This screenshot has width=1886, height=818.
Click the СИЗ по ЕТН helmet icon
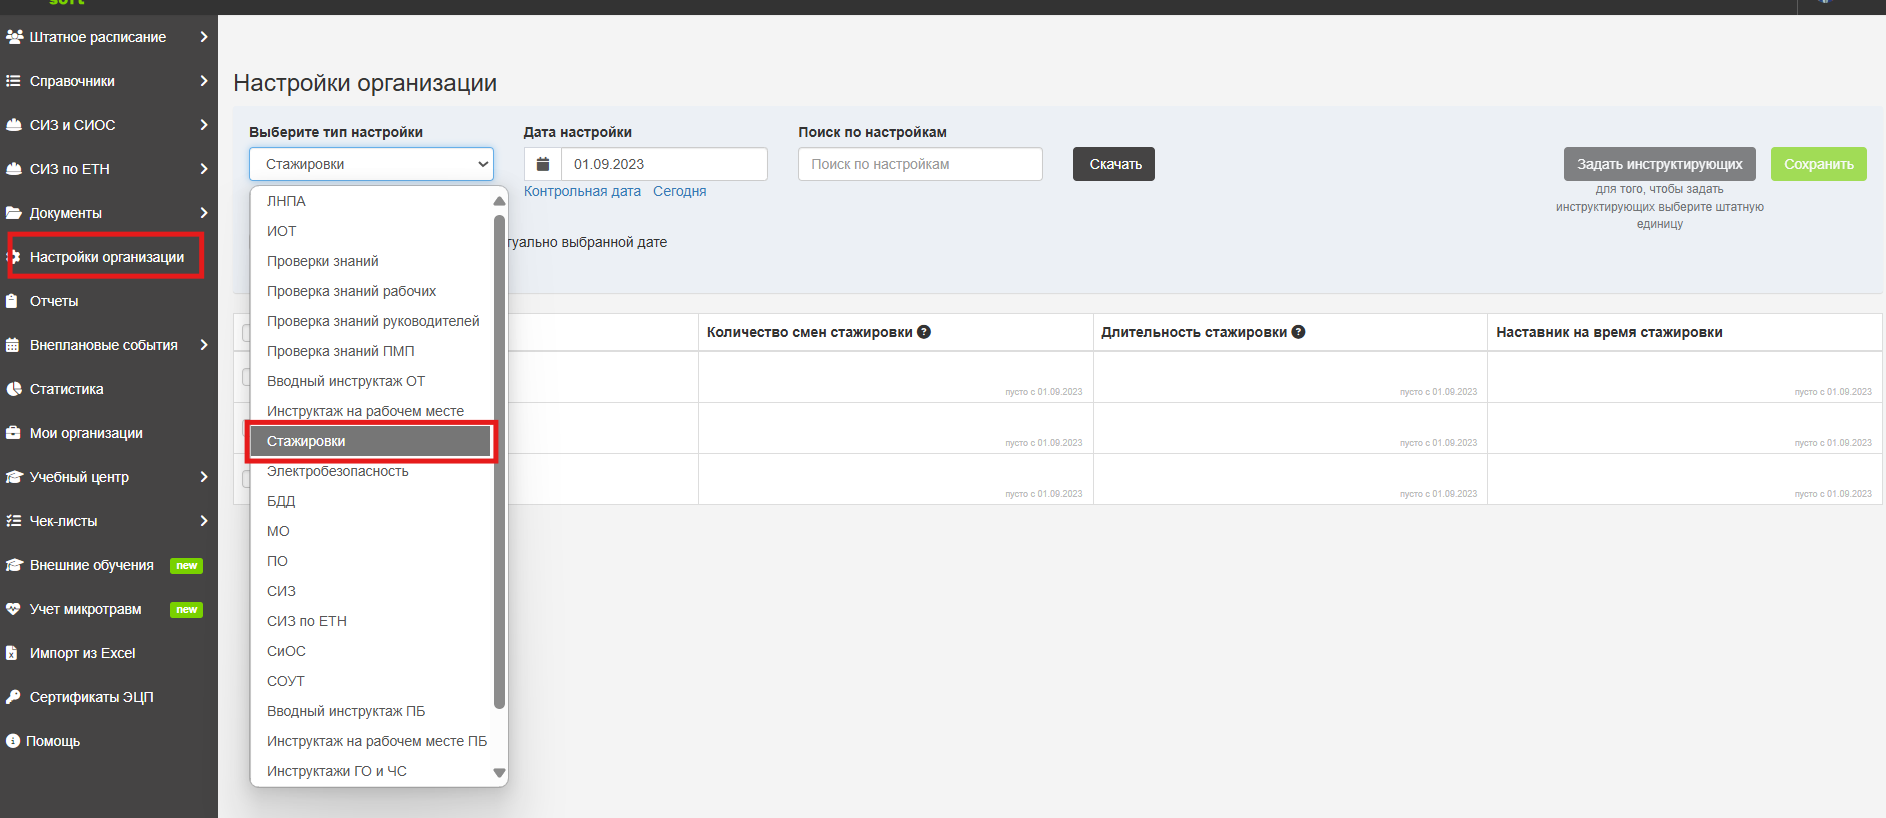click(x=14, y=169)
